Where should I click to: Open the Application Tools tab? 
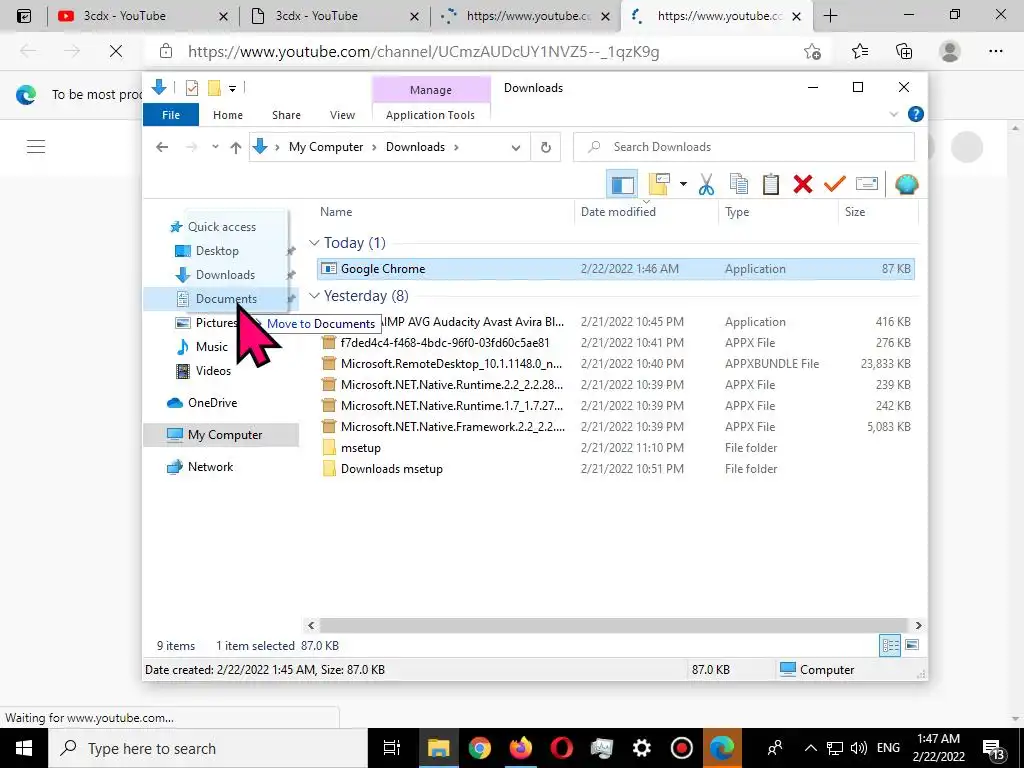click(x=430, y=115)
